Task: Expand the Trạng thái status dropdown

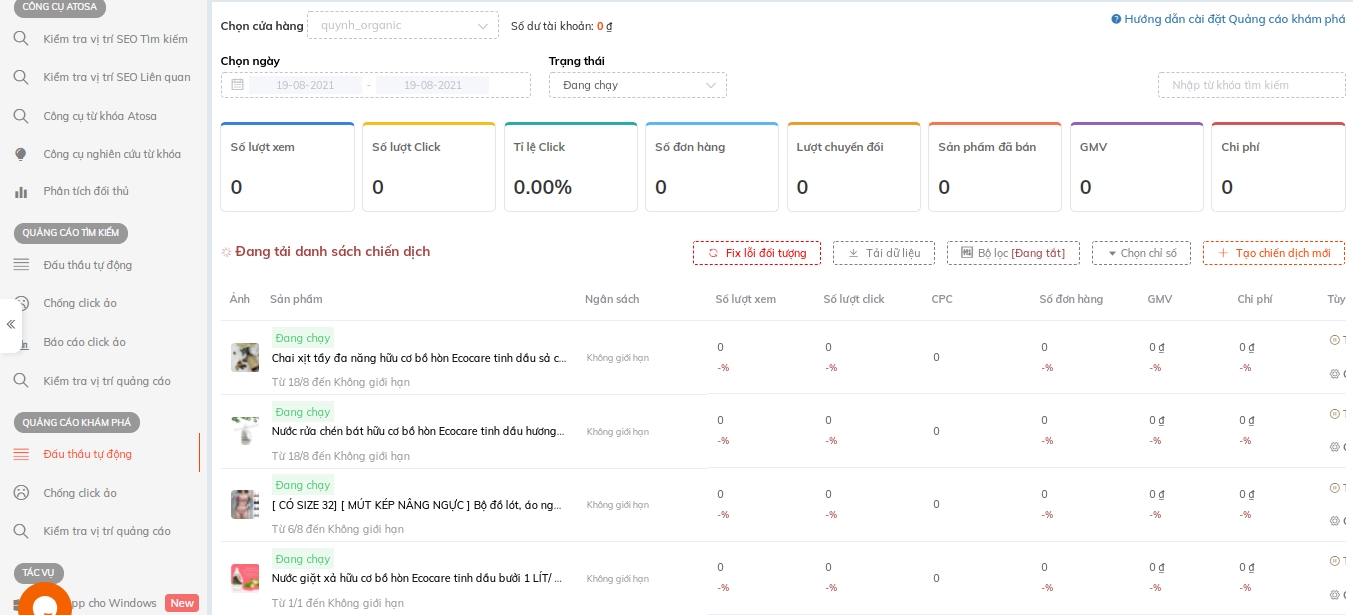Action: 637,85
